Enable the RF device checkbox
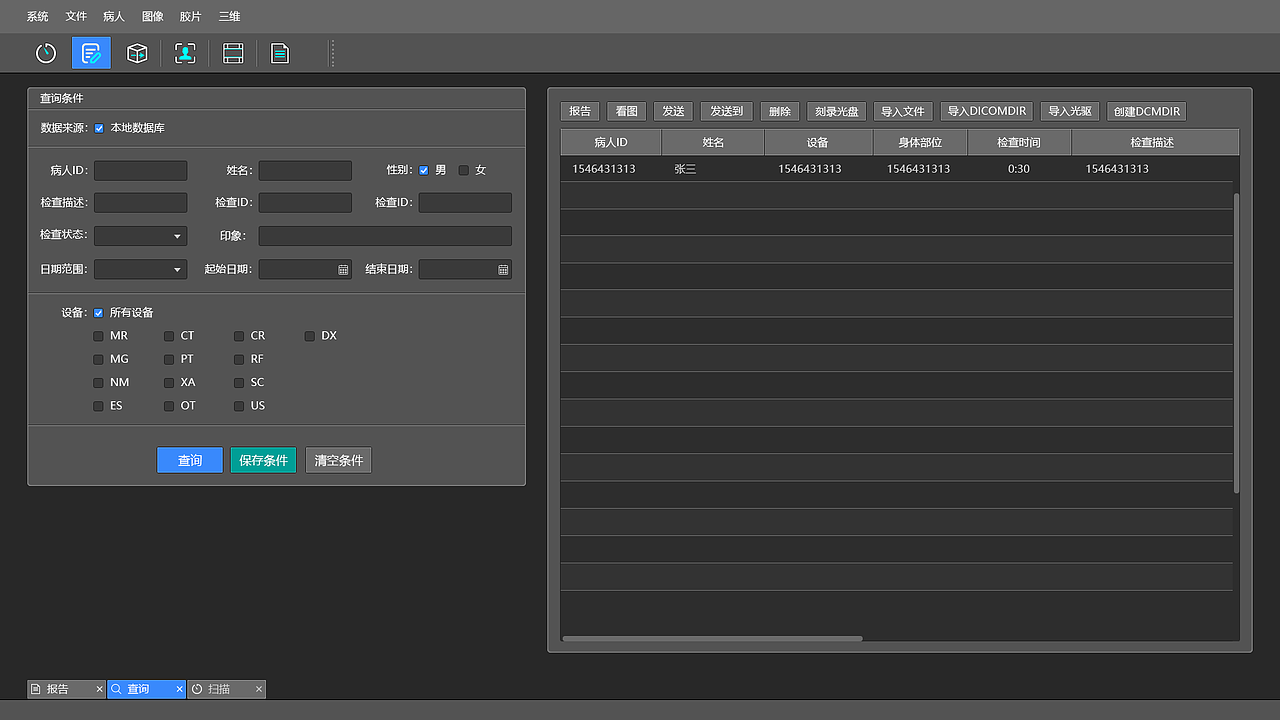Screen dimensions: 1280x720 [239, 359]
